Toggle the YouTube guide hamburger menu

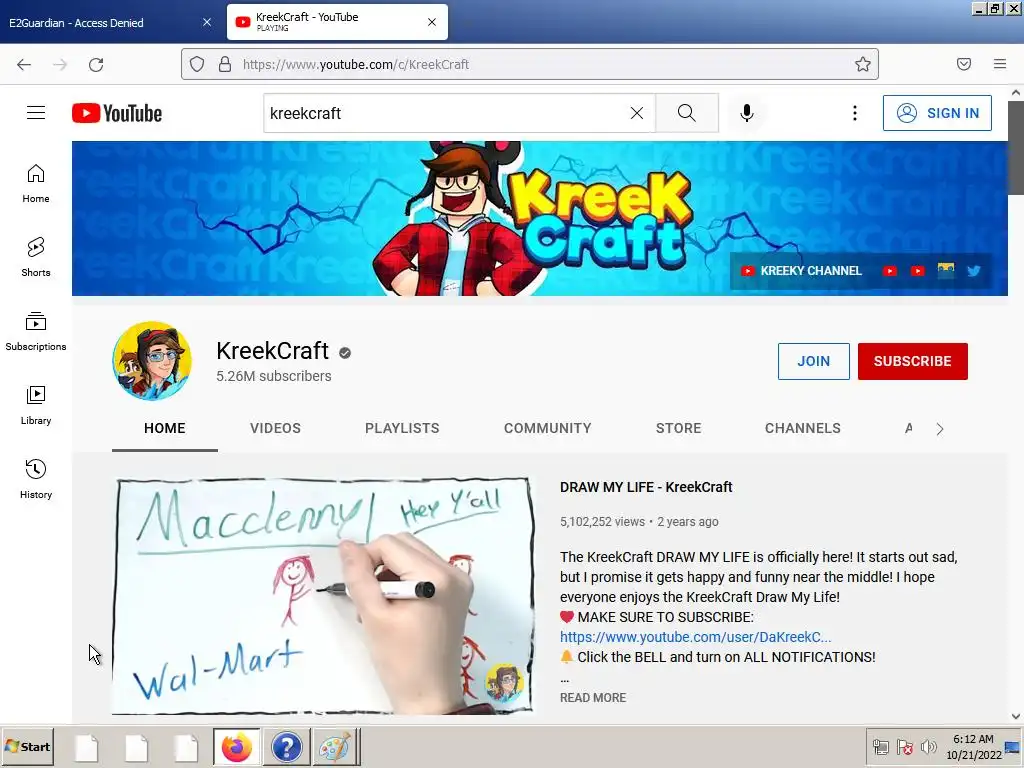[36, 113]
